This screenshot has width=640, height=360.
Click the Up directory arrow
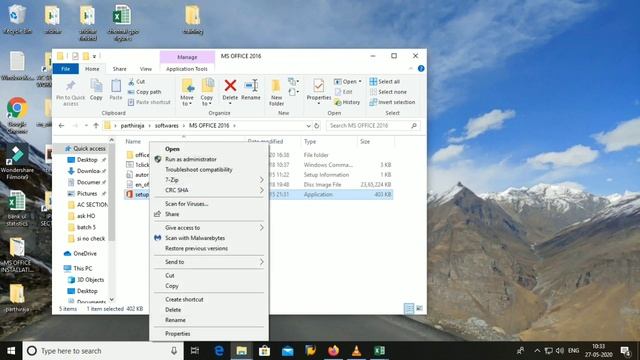96,126
